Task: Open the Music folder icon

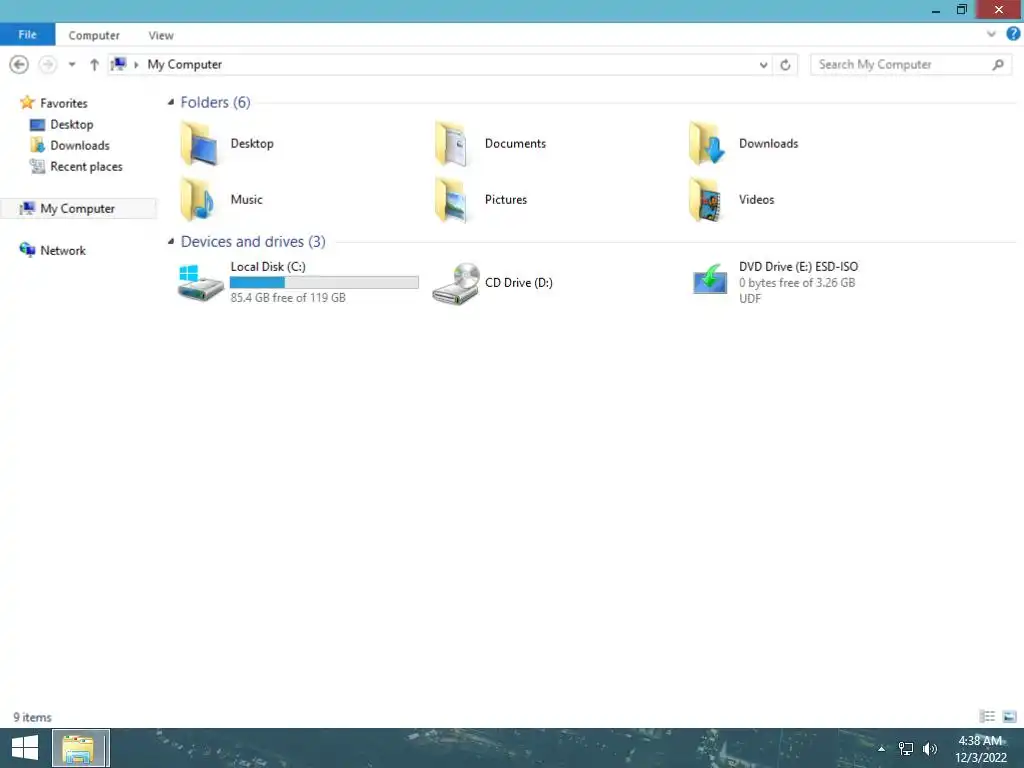Action: (199, 200)
